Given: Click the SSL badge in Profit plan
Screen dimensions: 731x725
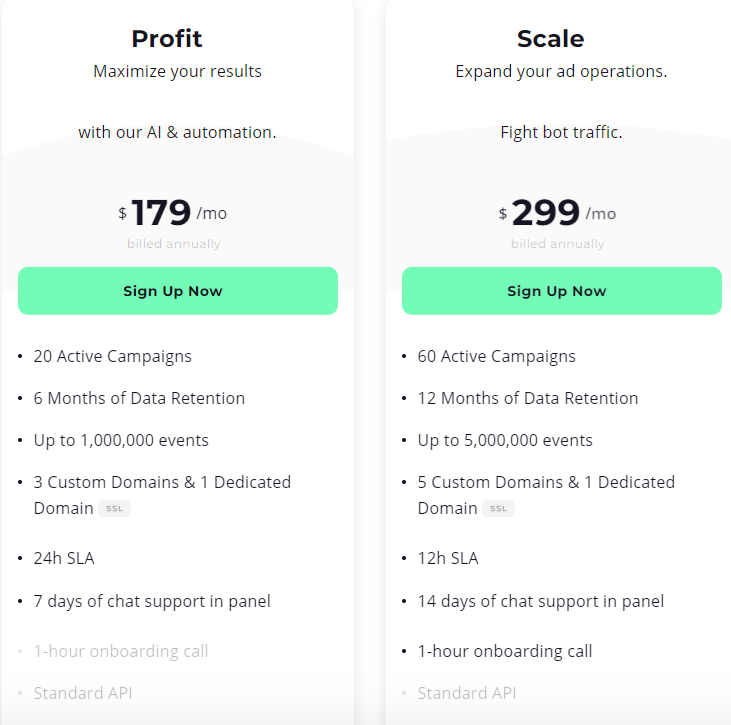Looking at the screenshot, I should (x=115, y=509).
